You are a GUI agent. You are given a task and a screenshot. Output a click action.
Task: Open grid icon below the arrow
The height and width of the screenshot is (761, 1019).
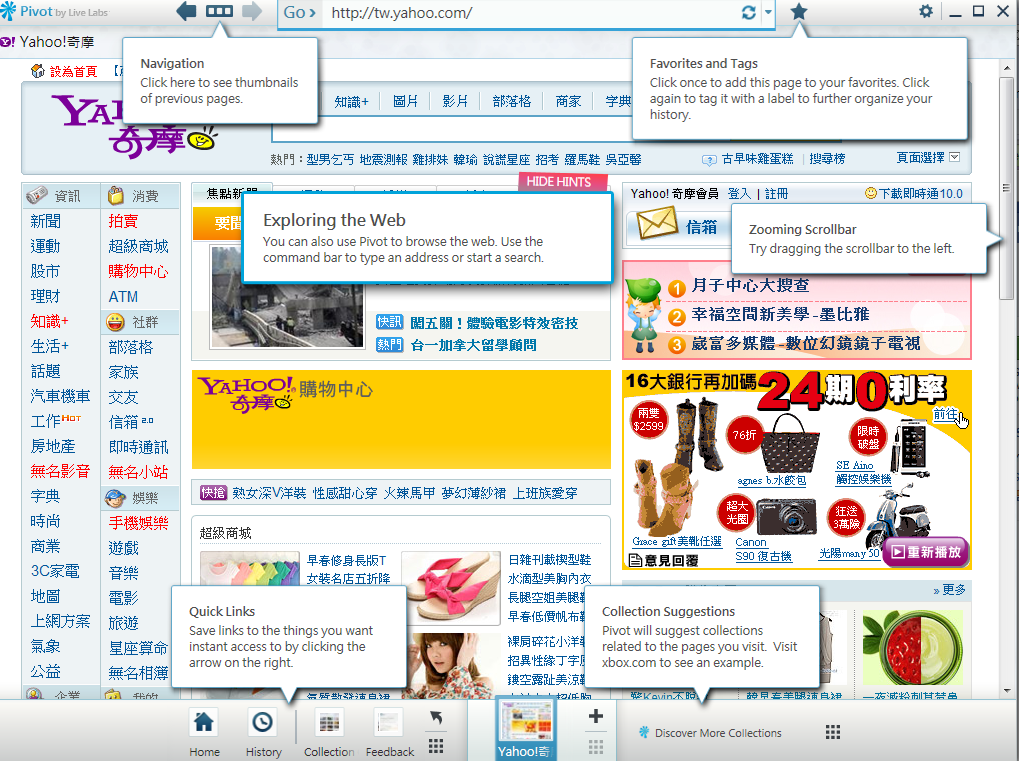click(x=436, y=745)
